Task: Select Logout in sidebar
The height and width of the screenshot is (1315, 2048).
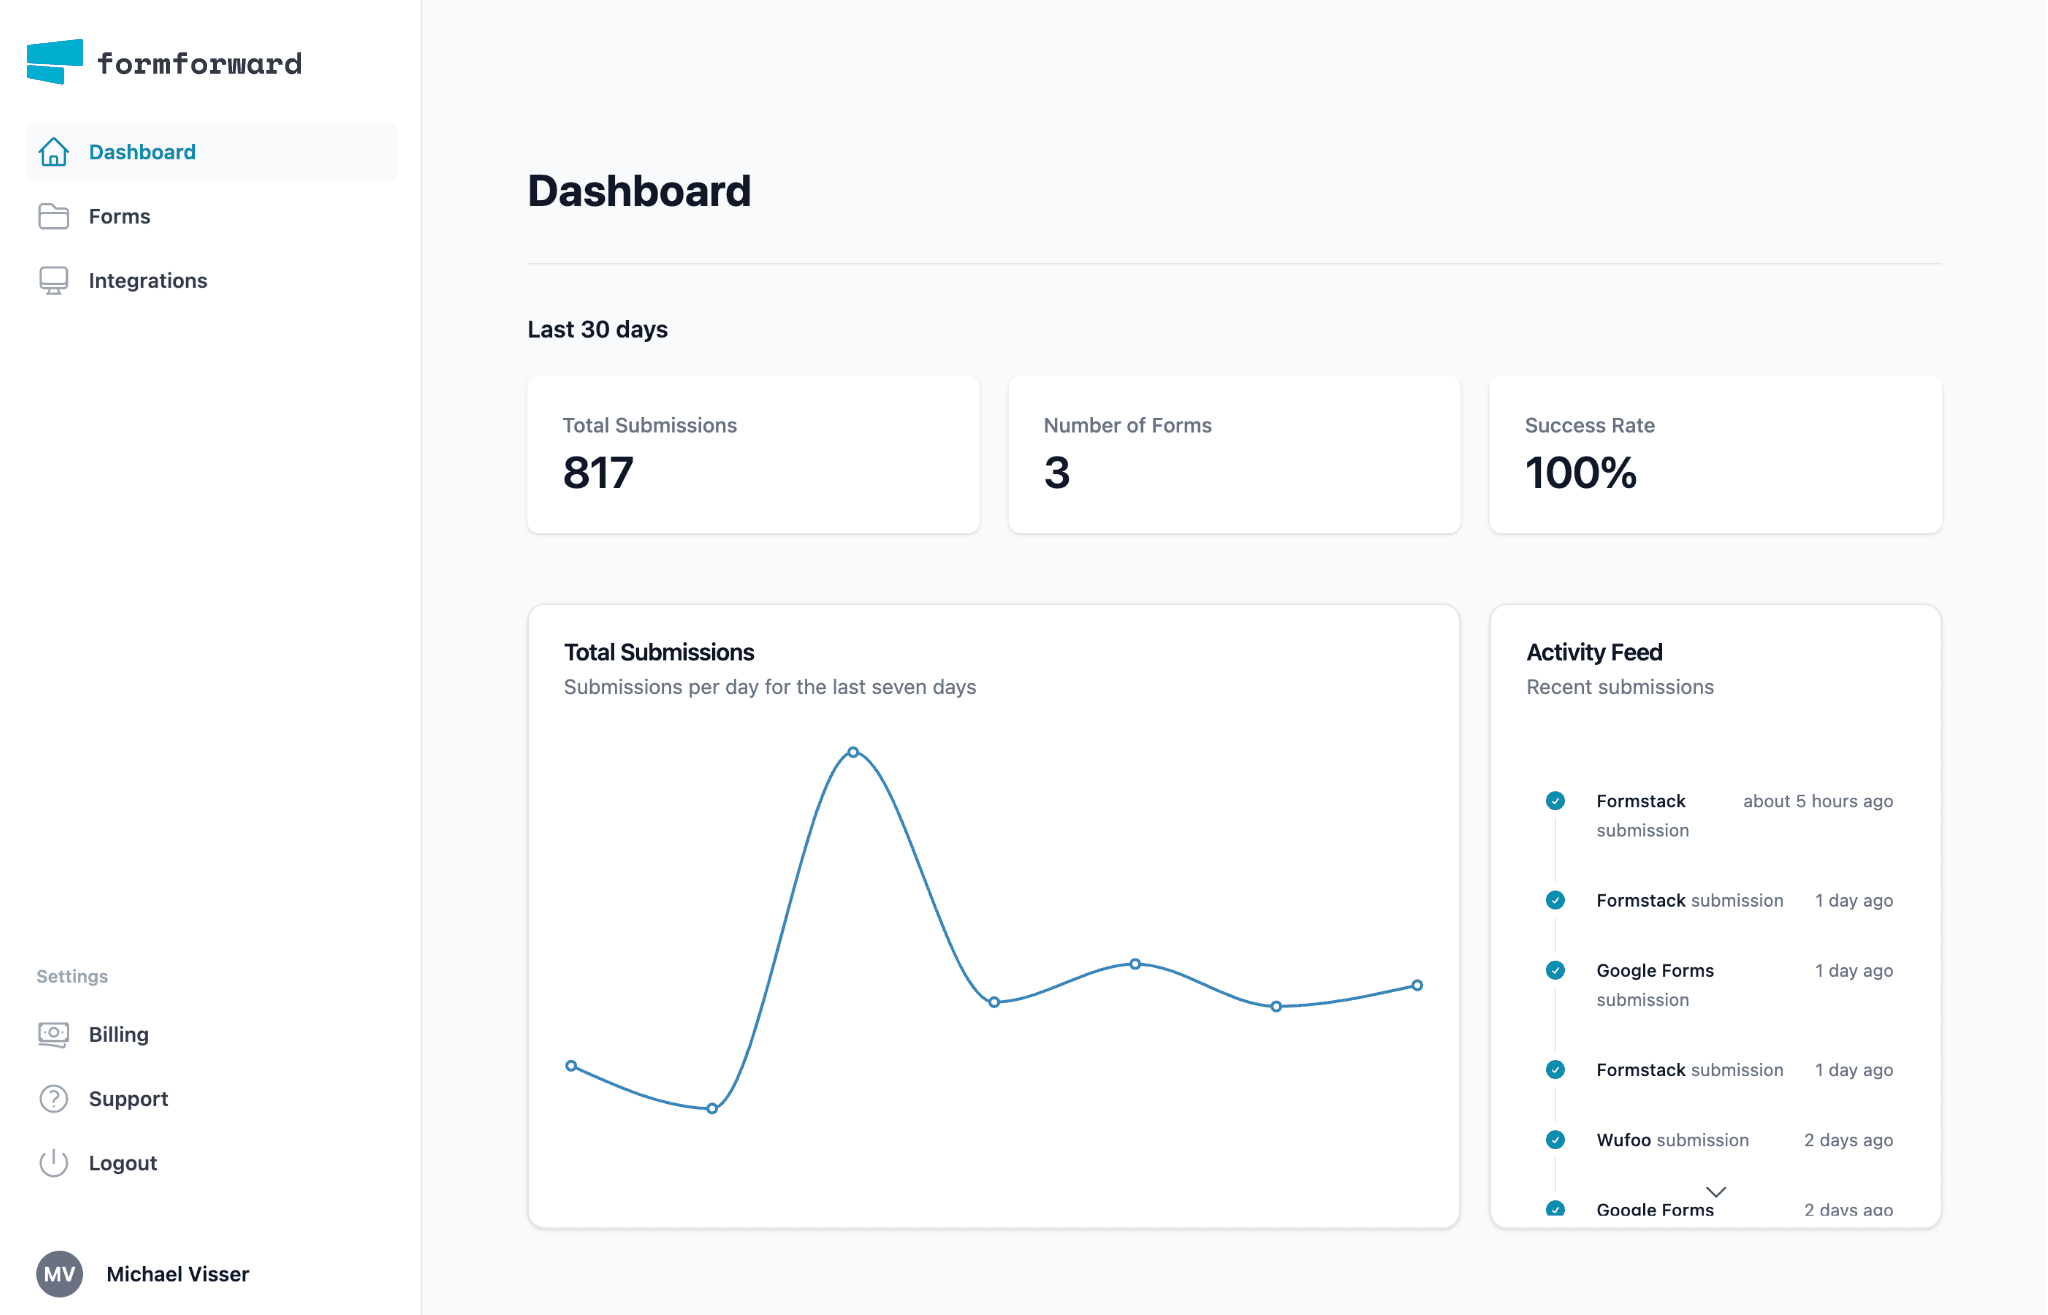Action: 211,1163
